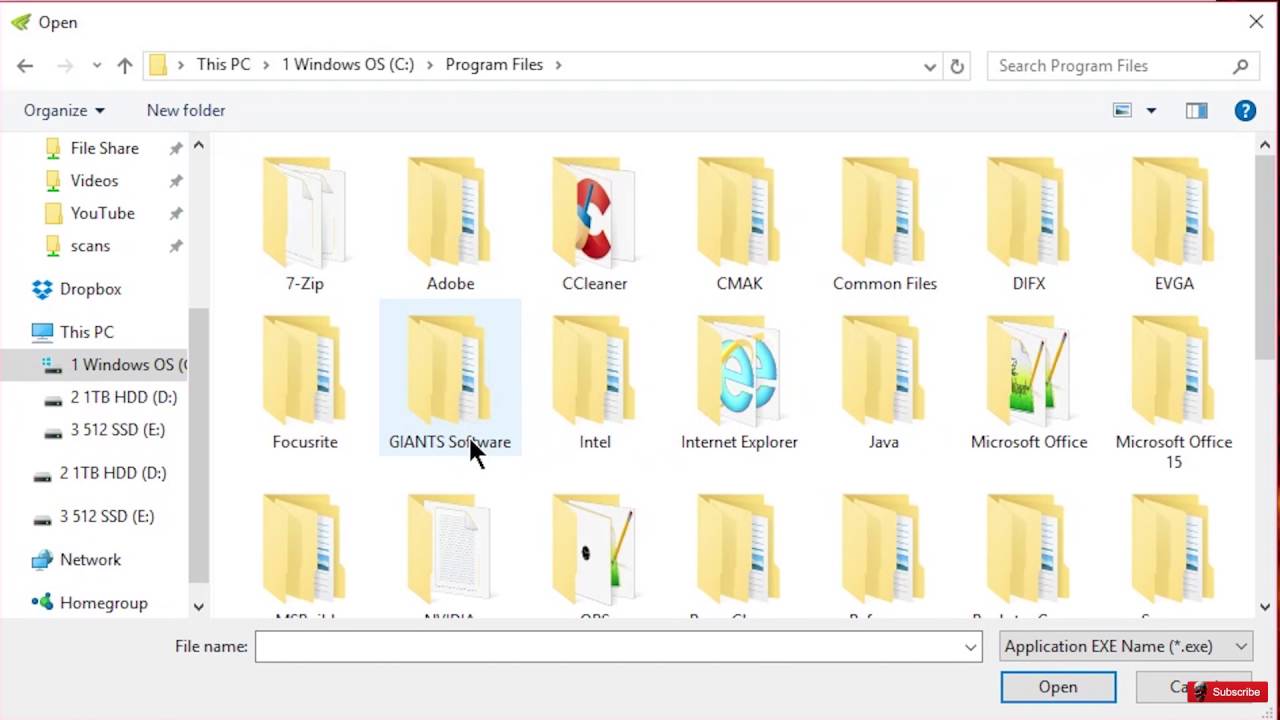The height and width of the screenshot is (720, 1280).
Task: Select 3 512 SSD (E:) under This PC
Action: 117,430
